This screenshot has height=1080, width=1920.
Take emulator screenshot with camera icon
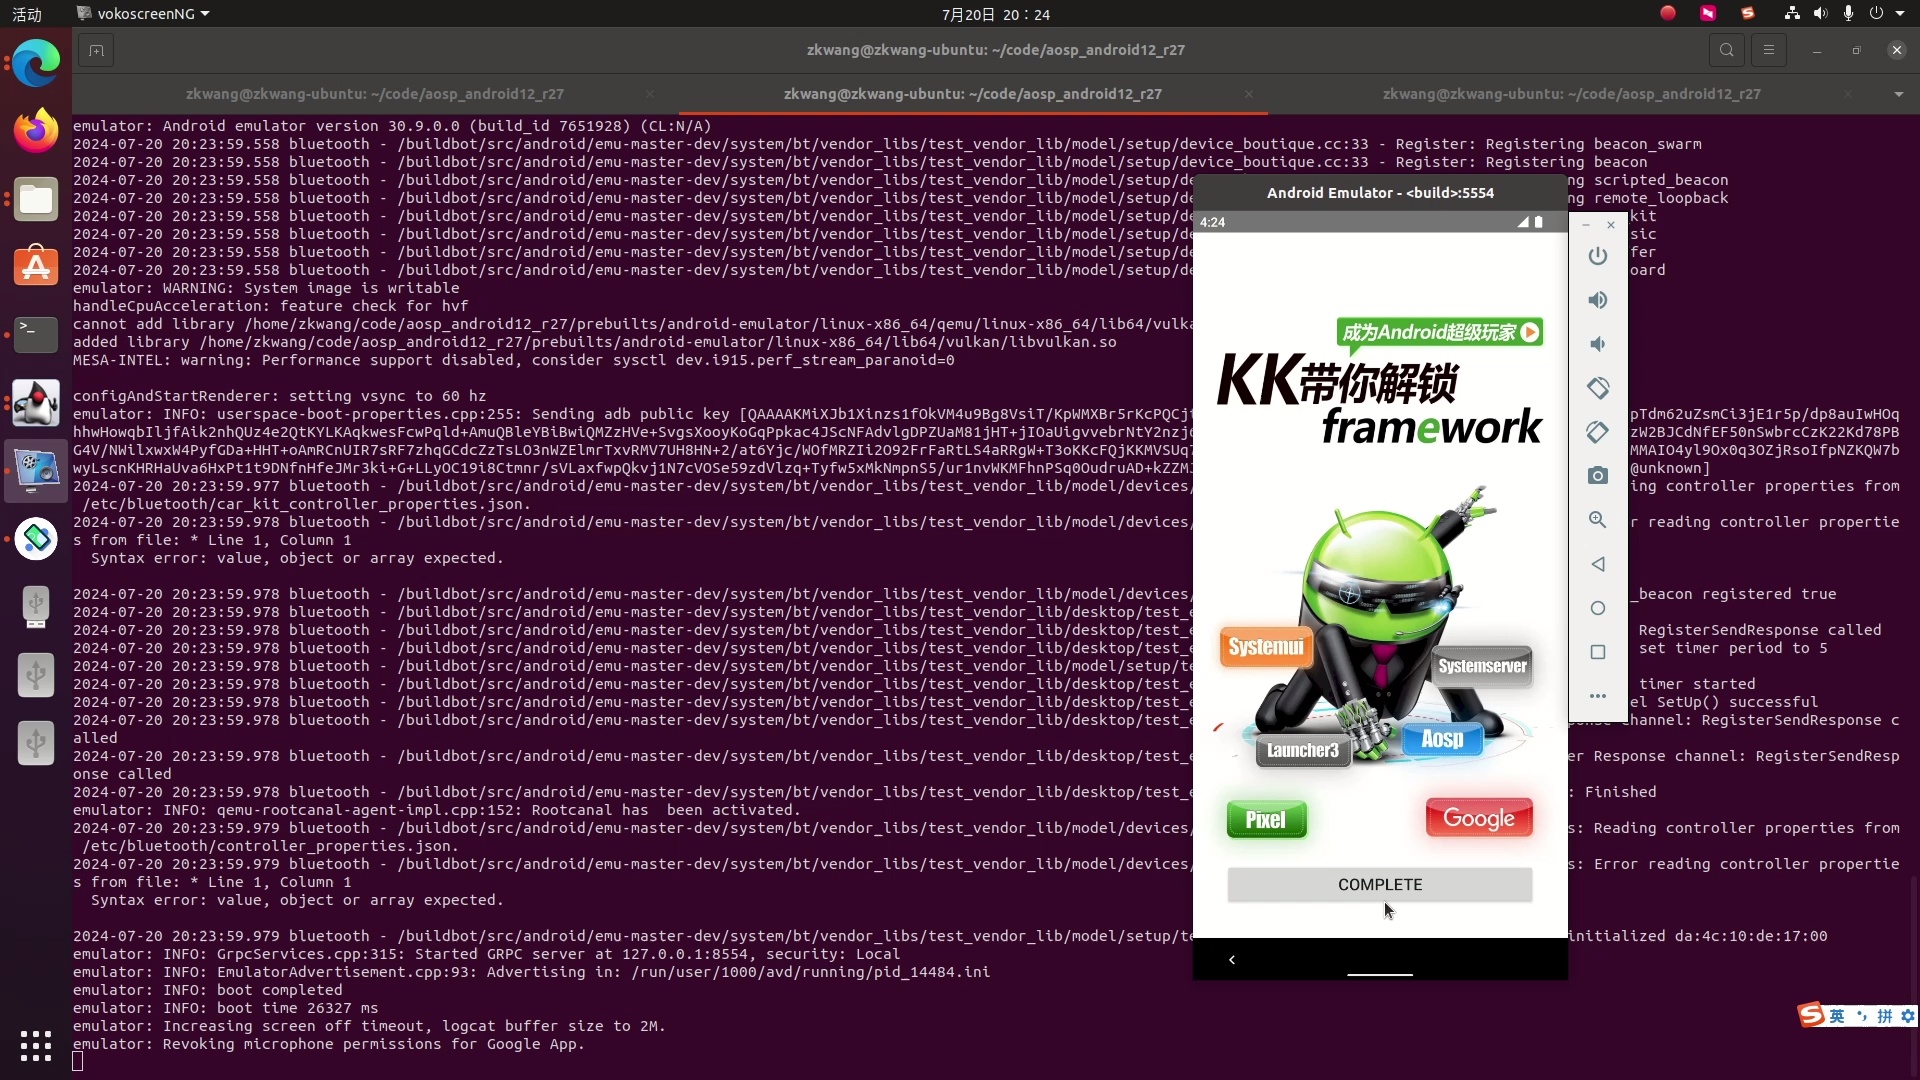tap(1598, 476)
